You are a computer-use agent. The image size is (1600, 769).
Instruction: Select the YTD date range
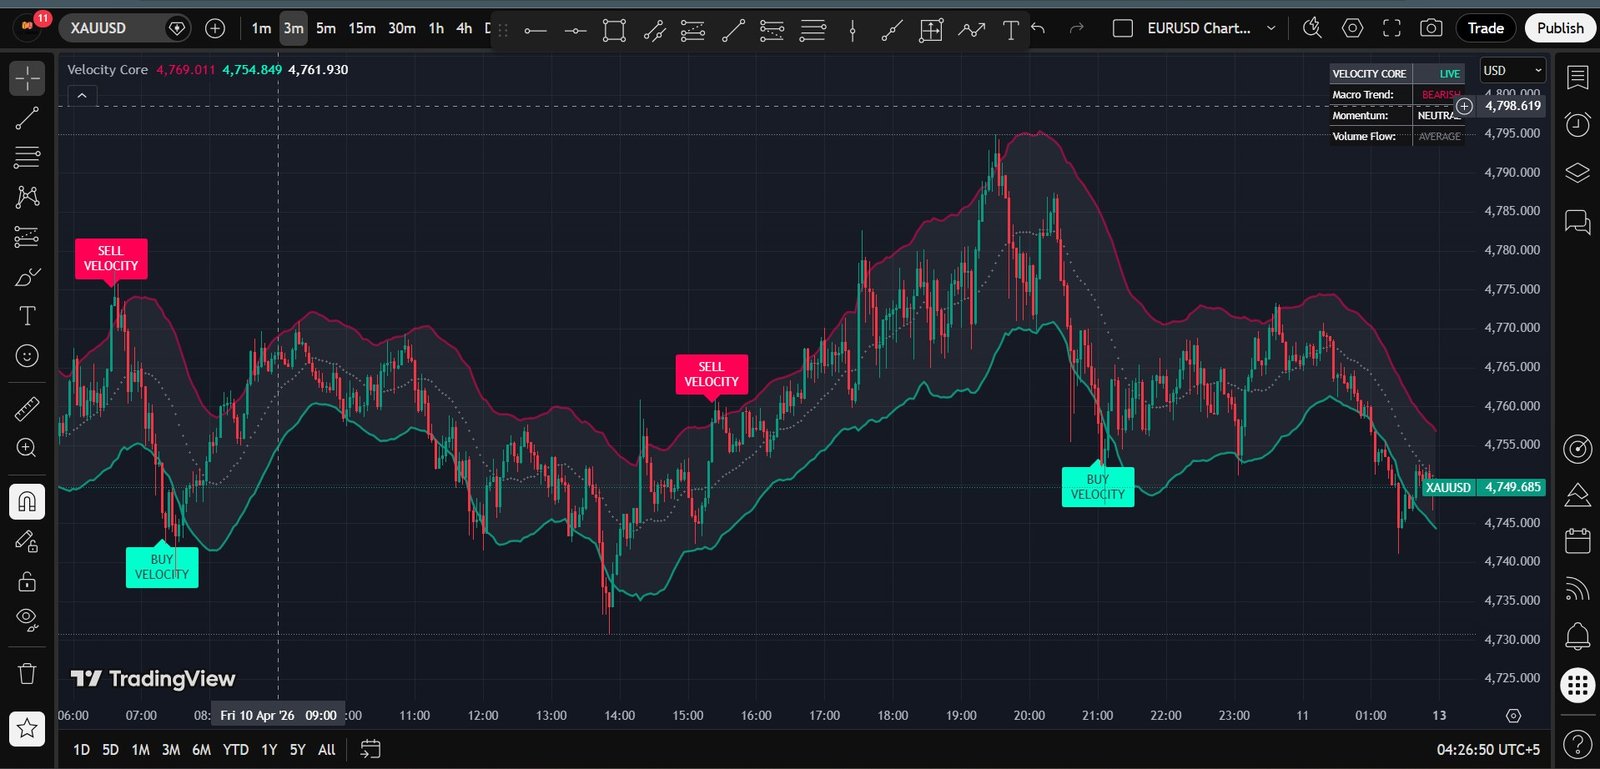236,749
